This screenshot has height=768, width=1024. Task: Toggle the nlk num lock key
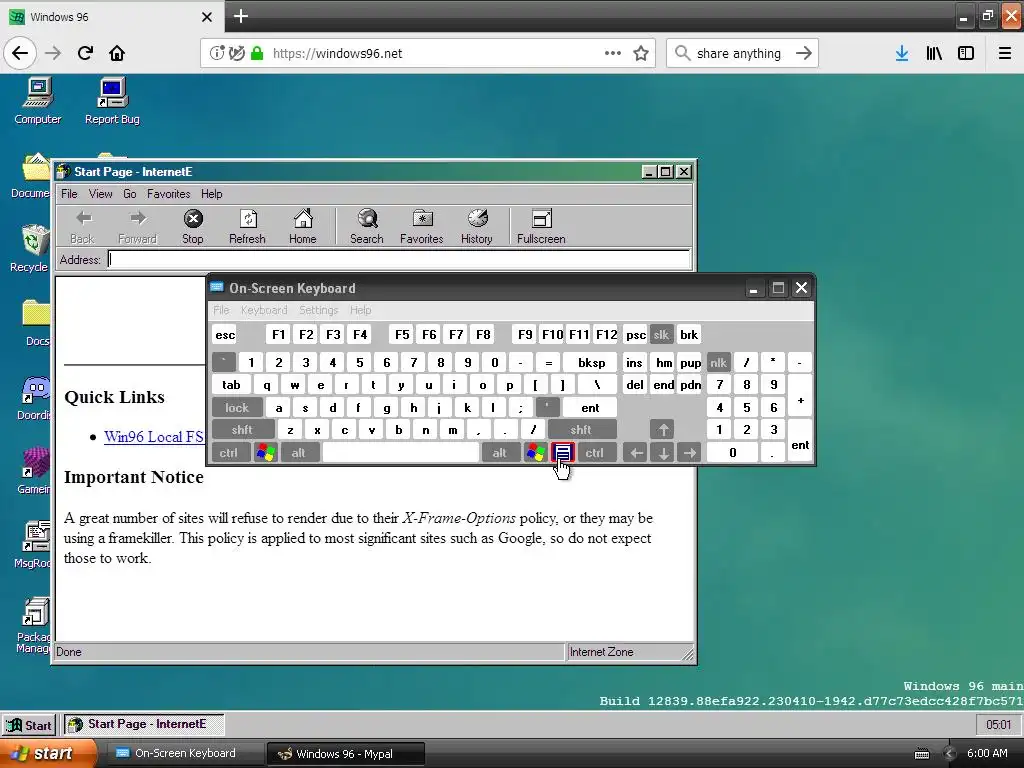pos(718,362)
